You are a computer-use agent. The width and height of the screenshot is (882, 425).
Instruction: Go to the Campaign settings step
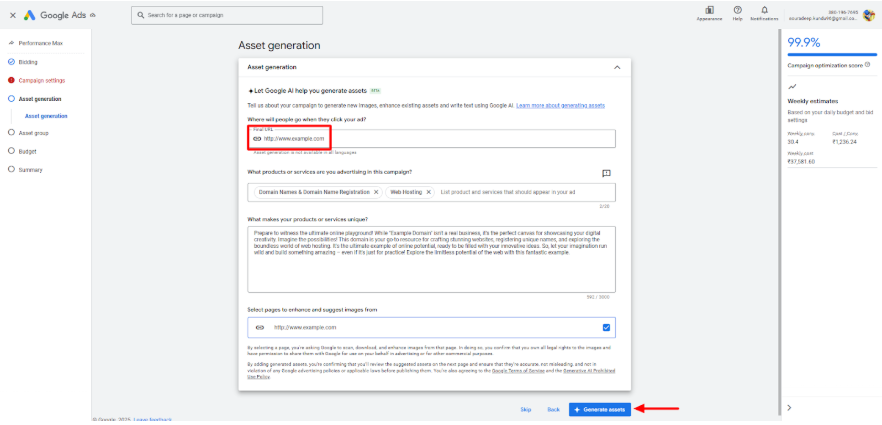(x=41, y=80)
